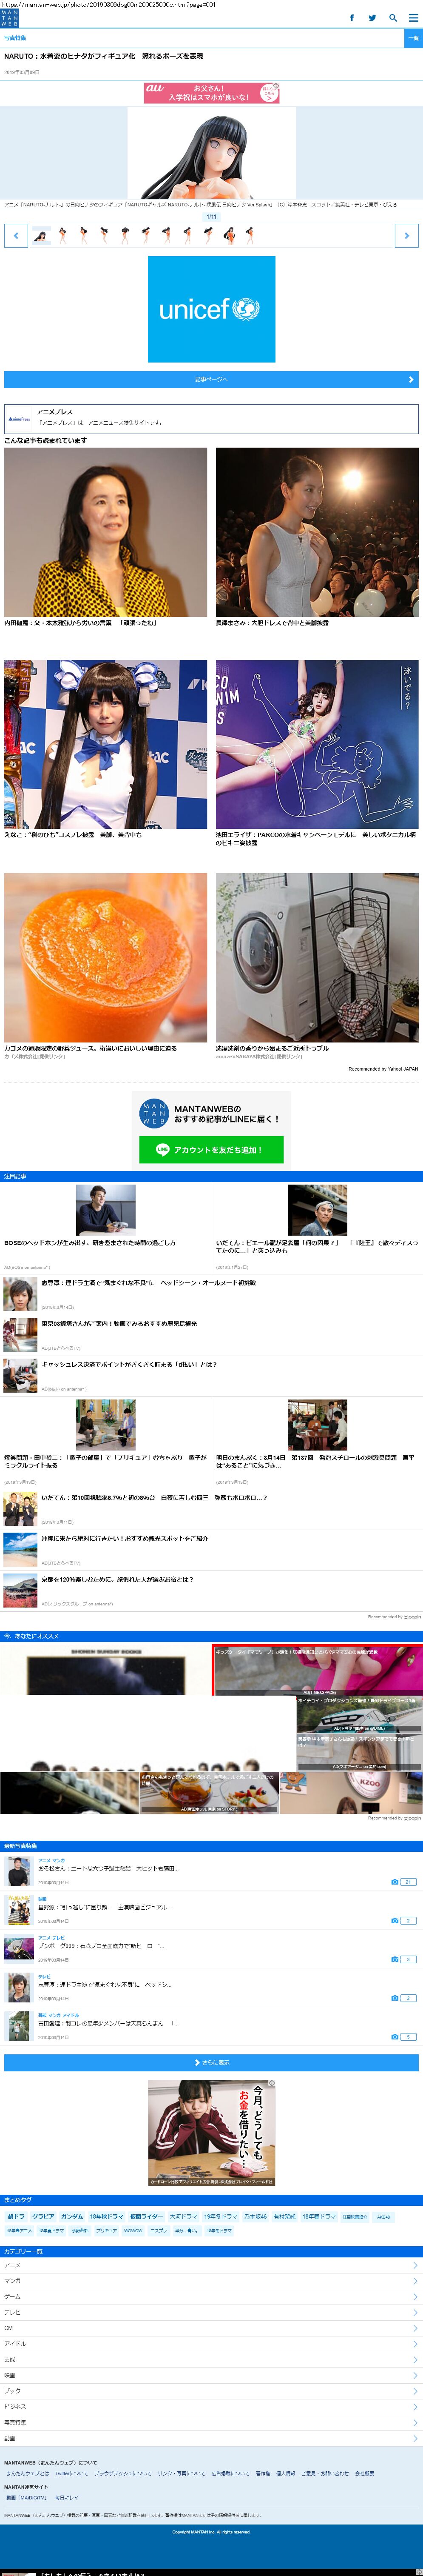Click the 記事ページへ blue button
423x2576 pixels.
click(x=211, y=380)
